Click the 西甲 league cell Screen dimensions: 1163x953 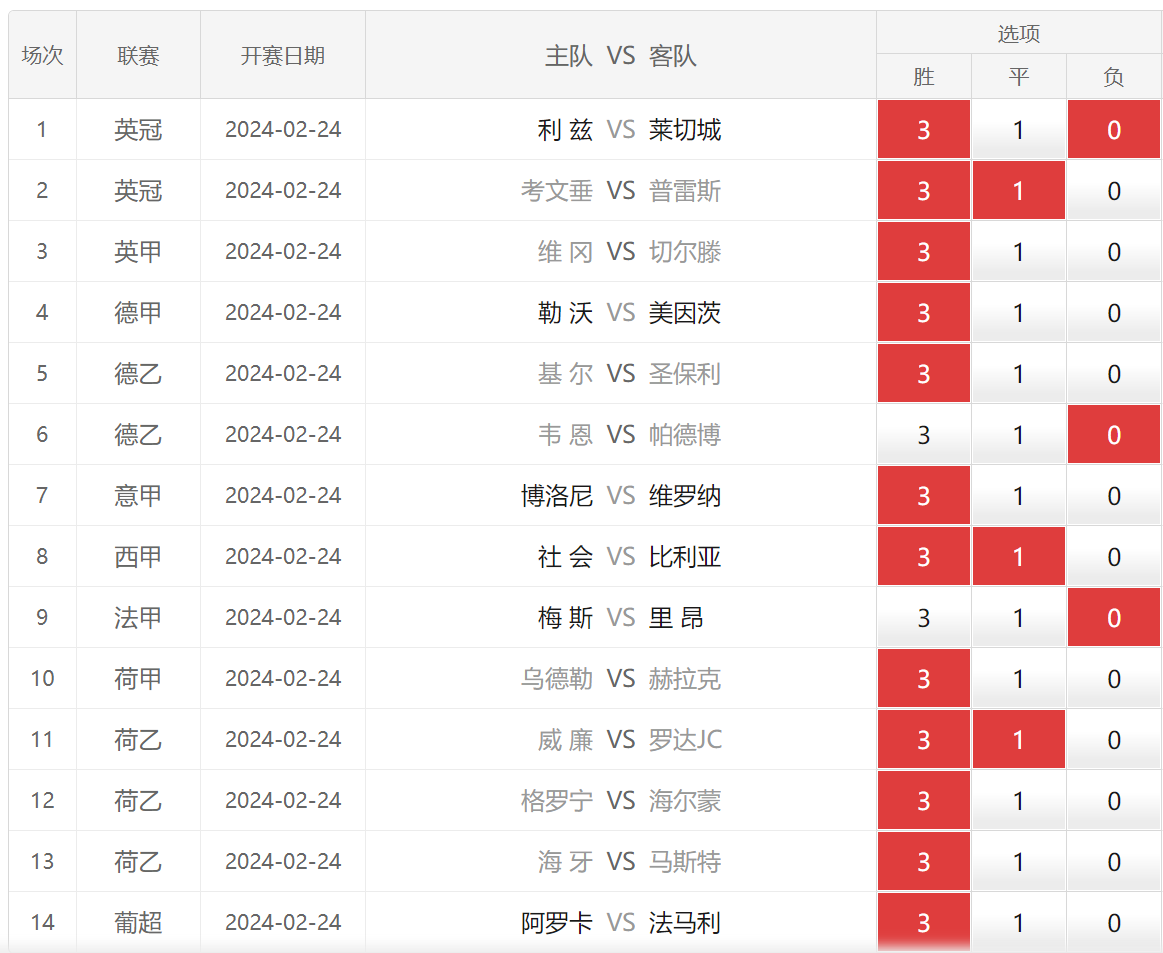[x=138, y=556]
